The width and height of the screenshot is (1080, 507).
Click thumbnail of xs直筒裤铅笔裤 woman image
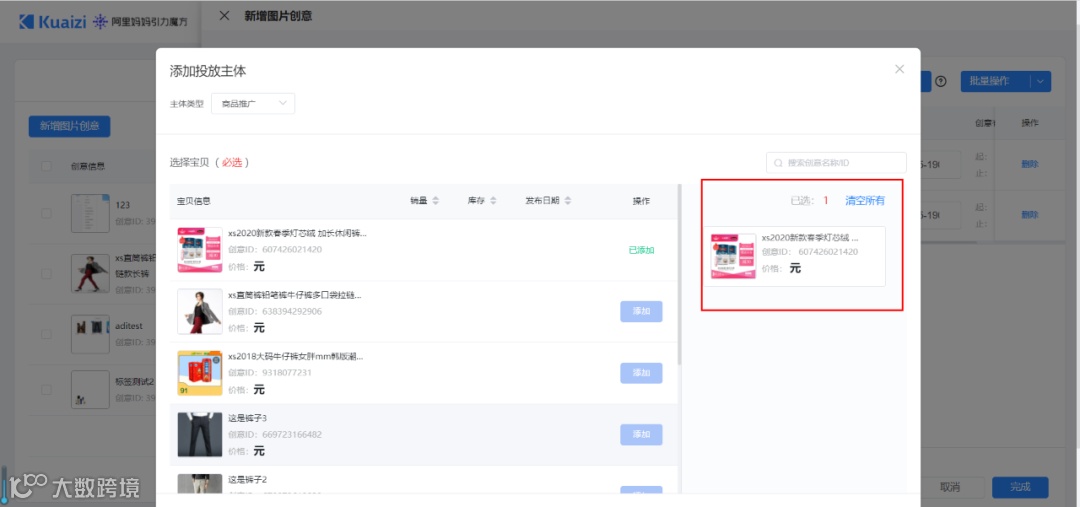pyautogui.click(x=200, y=311)
